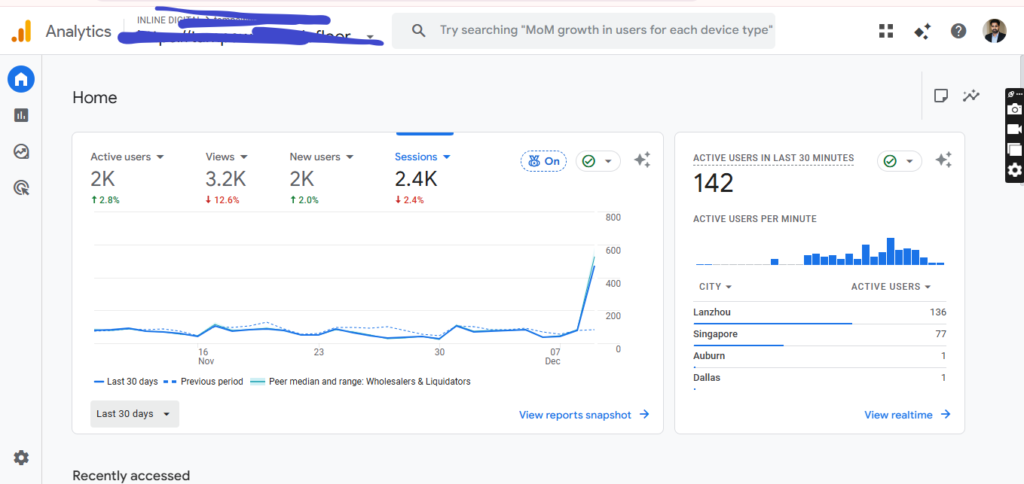This screenshot has width=1024, height=484.
Task: Open the annotations note icon
Action: pyautogui.click(x=940, y=96)
